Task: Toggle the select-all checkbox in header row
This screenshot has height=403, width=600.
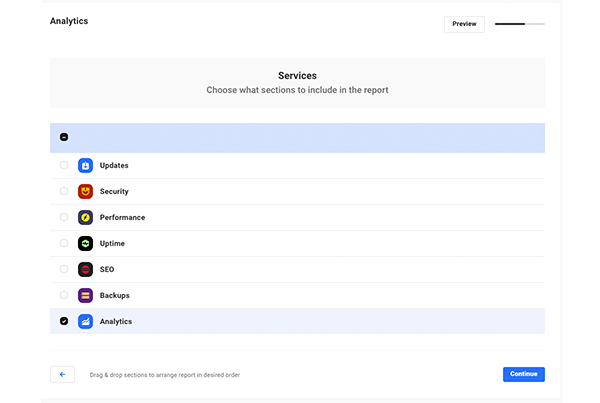Action: point(64,137)
